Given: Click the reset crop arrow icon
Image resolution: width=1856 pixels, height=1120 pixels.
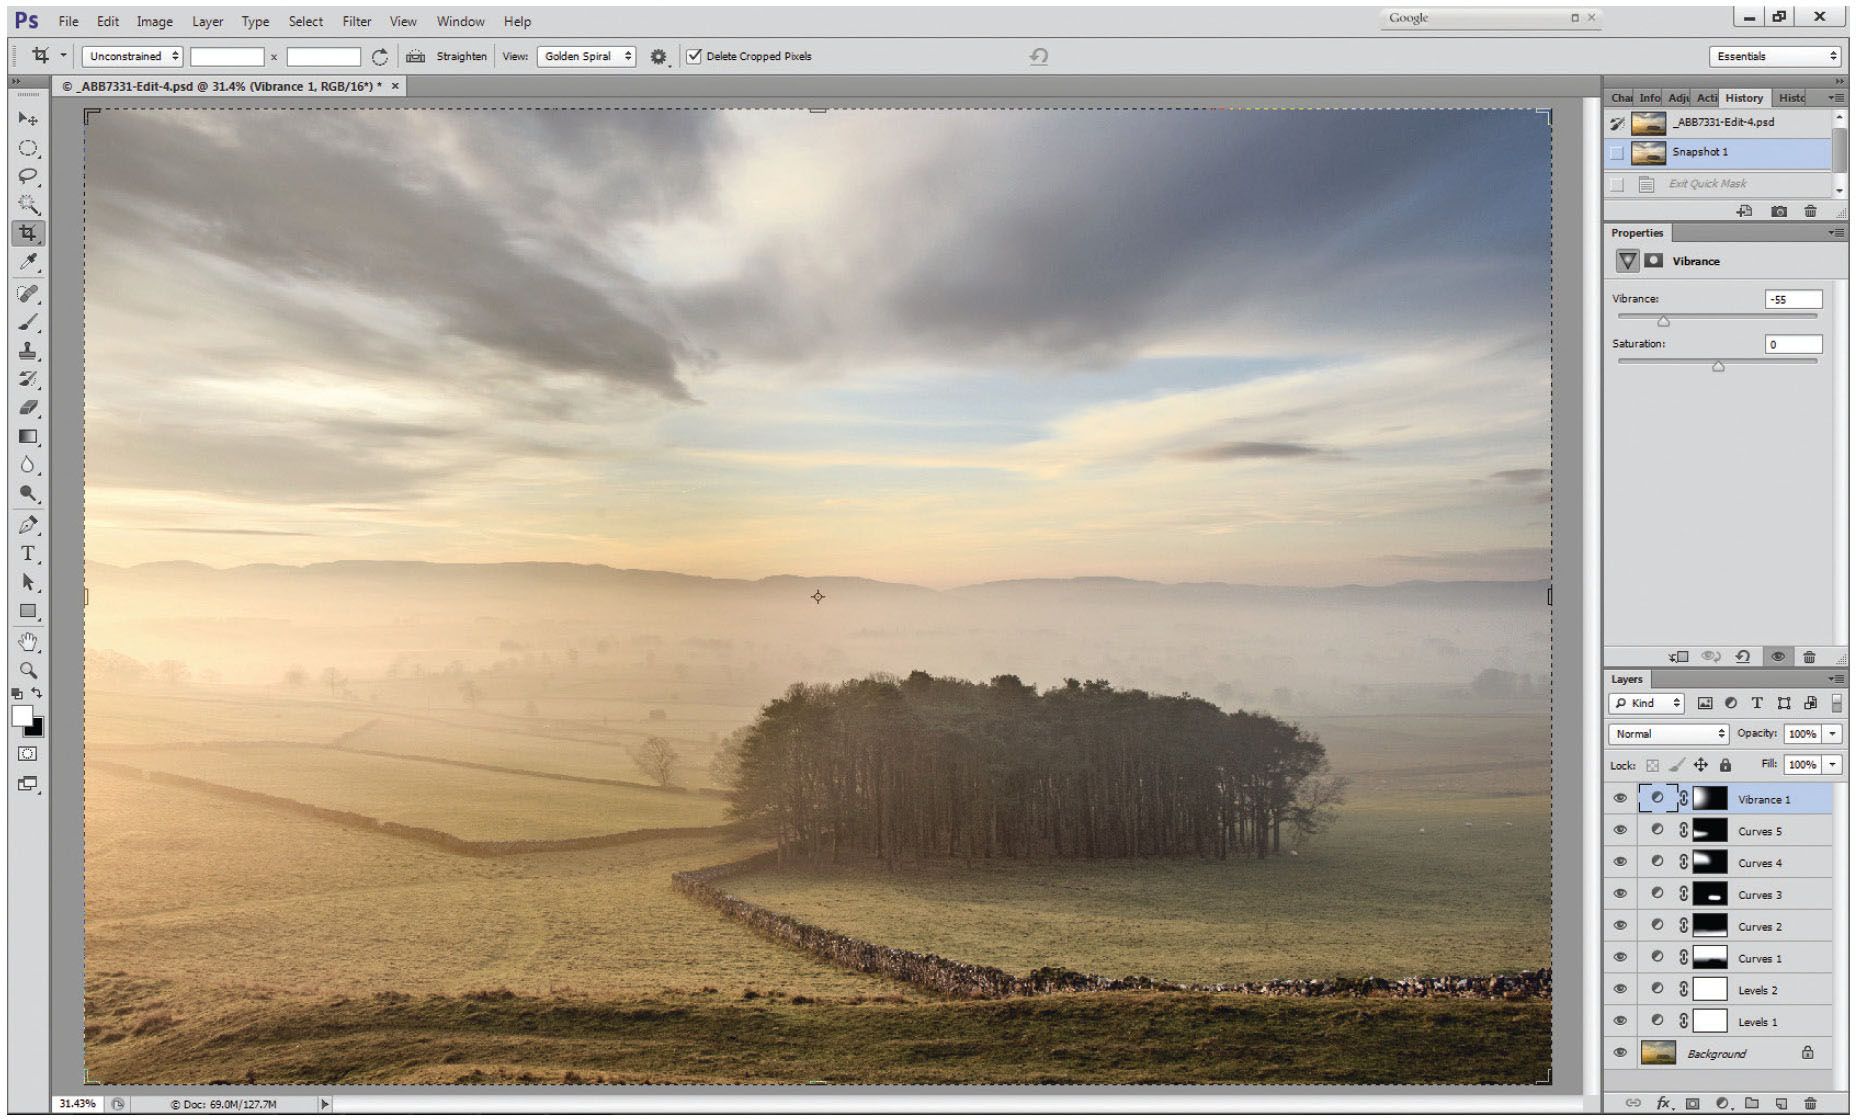Looking at the screenshot, I should tap(1039, 57).
